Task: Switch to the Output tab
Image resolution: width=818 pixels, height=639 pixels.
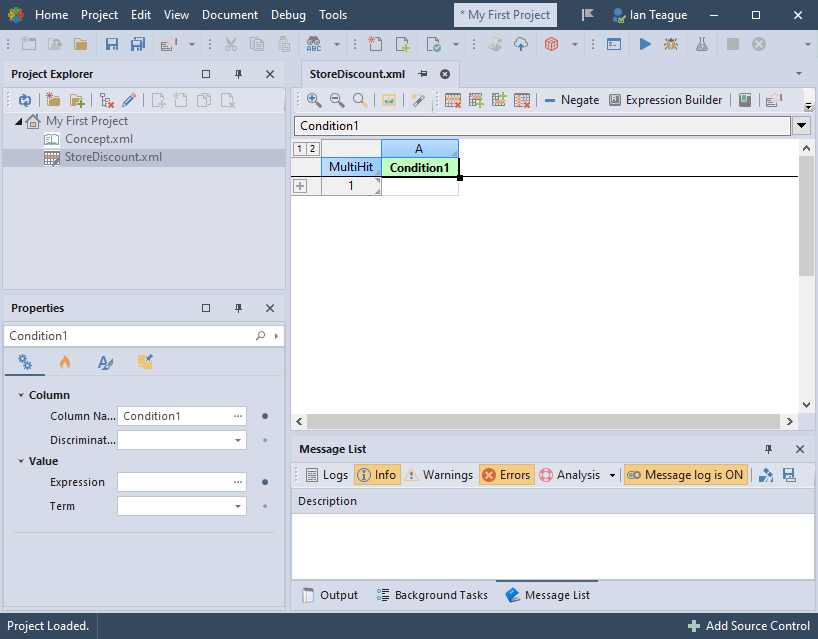Action: tap(330, 595)
